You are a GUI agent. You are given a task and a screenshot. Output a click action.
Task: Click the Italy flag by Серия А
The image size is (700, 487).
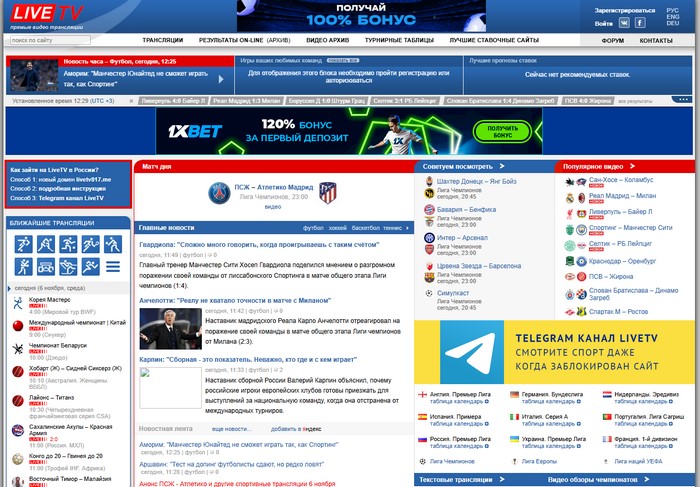[514, 417]
